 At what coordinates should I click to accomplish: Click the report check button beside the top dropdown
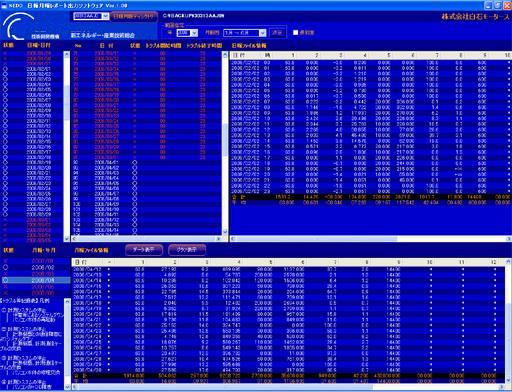[134, 16]
